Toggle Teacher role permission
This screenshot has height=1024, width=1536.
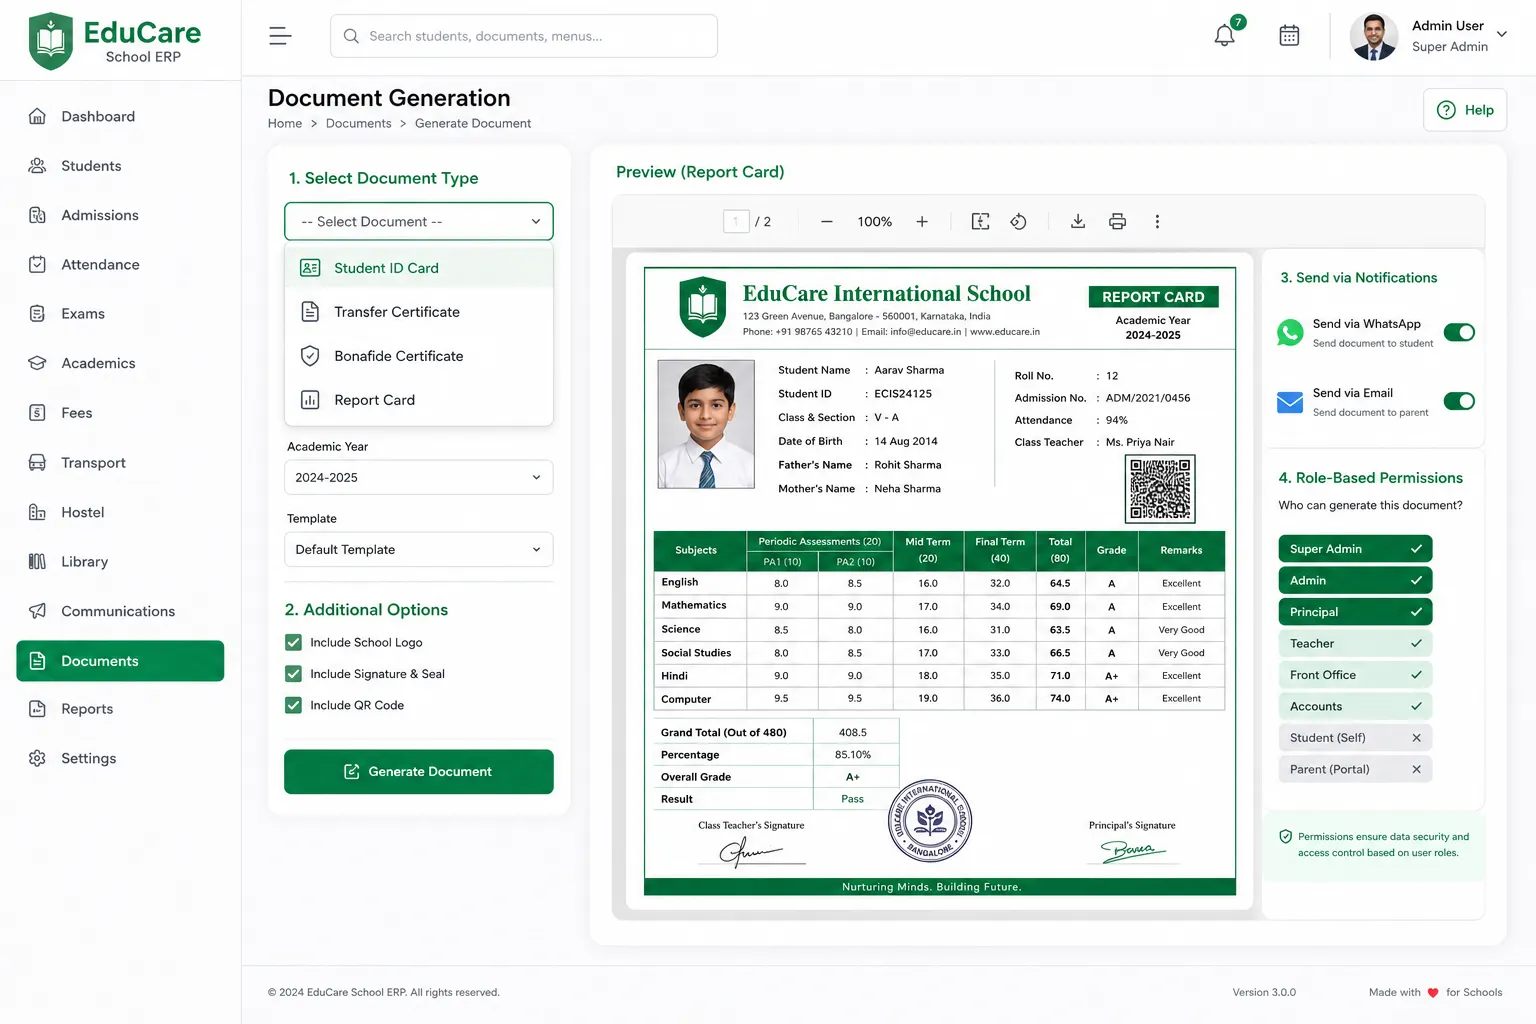point(1355,644)
